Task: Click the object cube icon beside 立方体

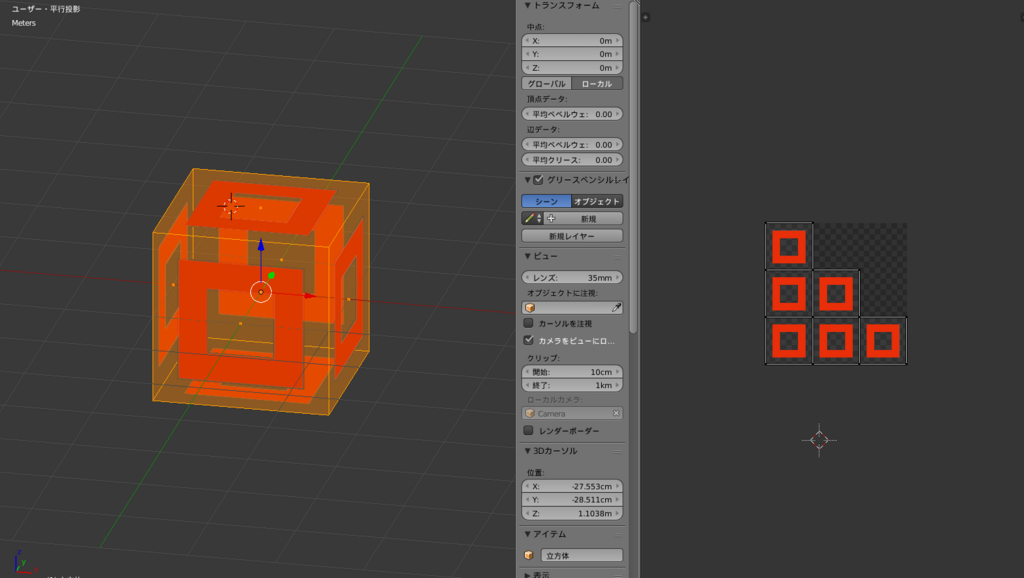Action: coord(529,556)
